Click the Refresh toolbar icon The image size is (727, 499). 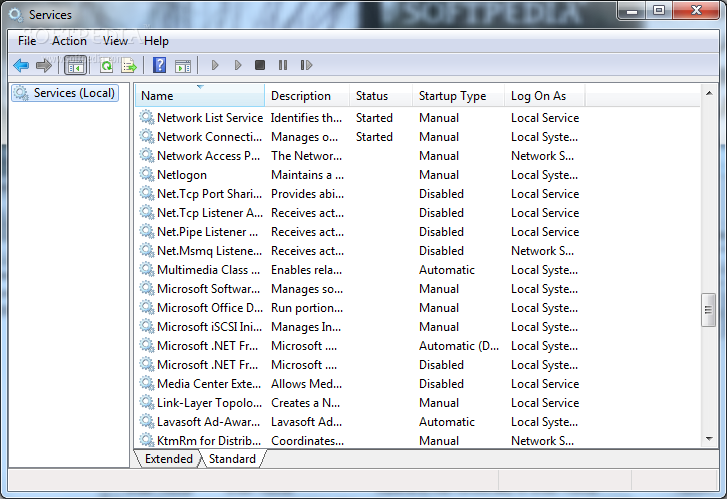pos(107,65)
